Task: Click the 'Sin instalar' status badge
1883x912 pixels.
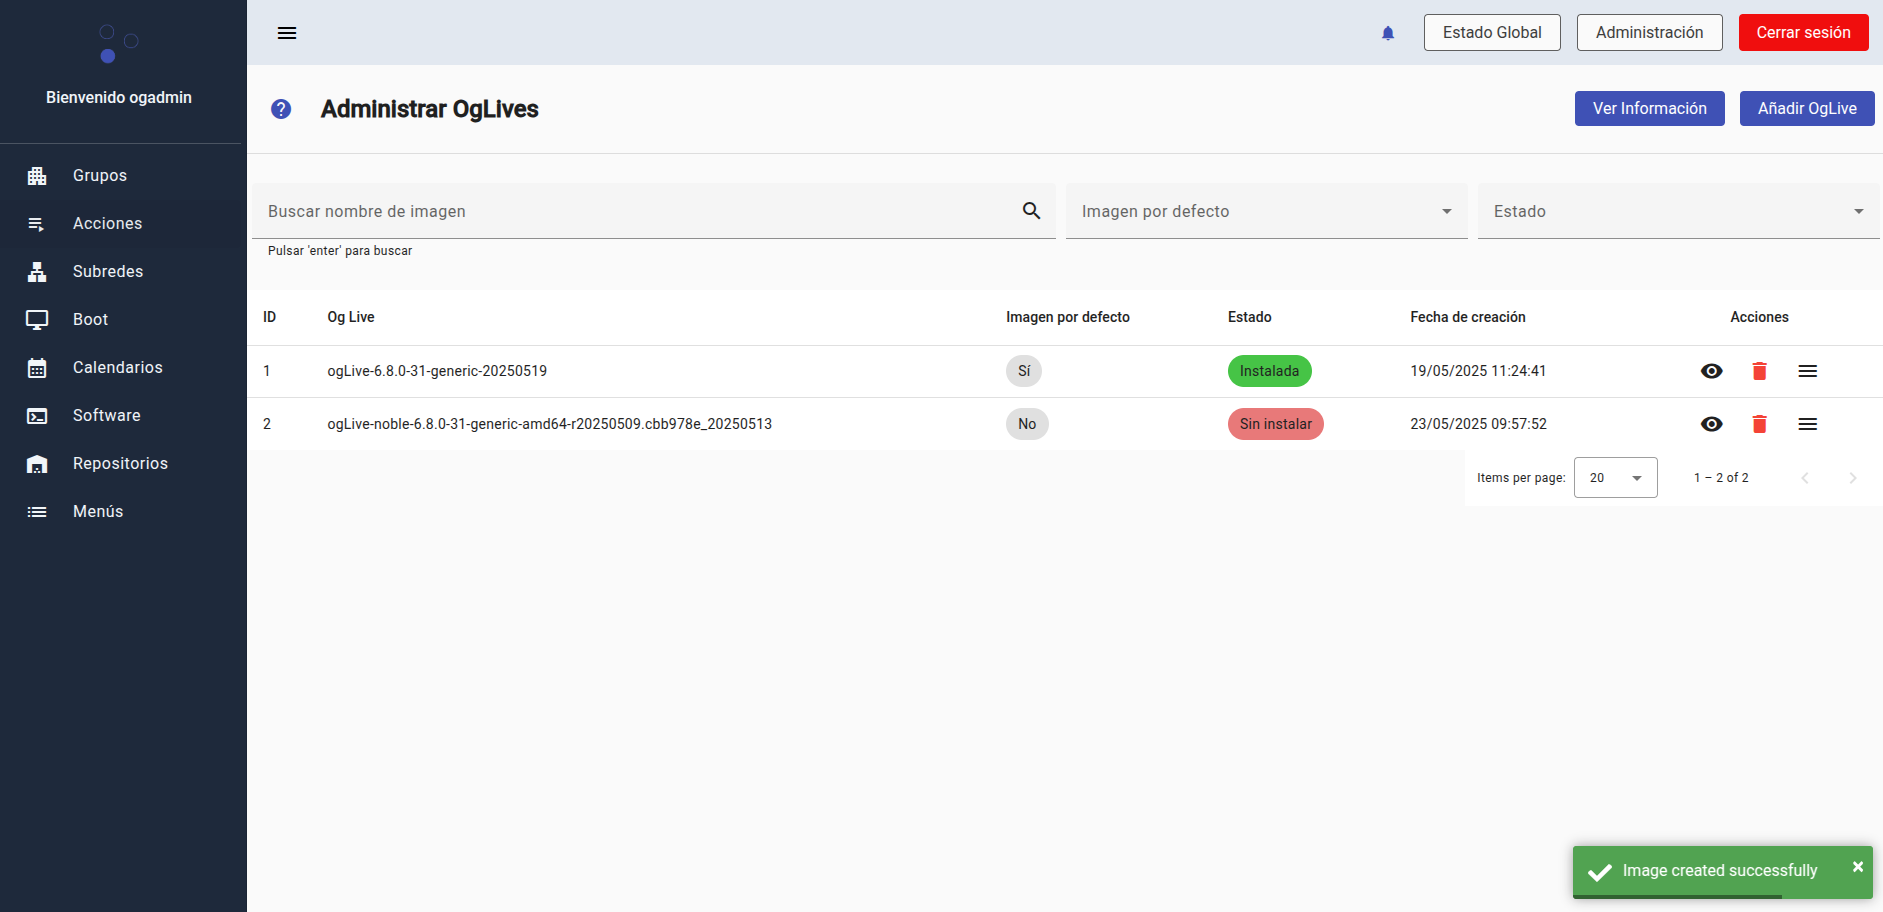Action: click(x=1275, y=424)
